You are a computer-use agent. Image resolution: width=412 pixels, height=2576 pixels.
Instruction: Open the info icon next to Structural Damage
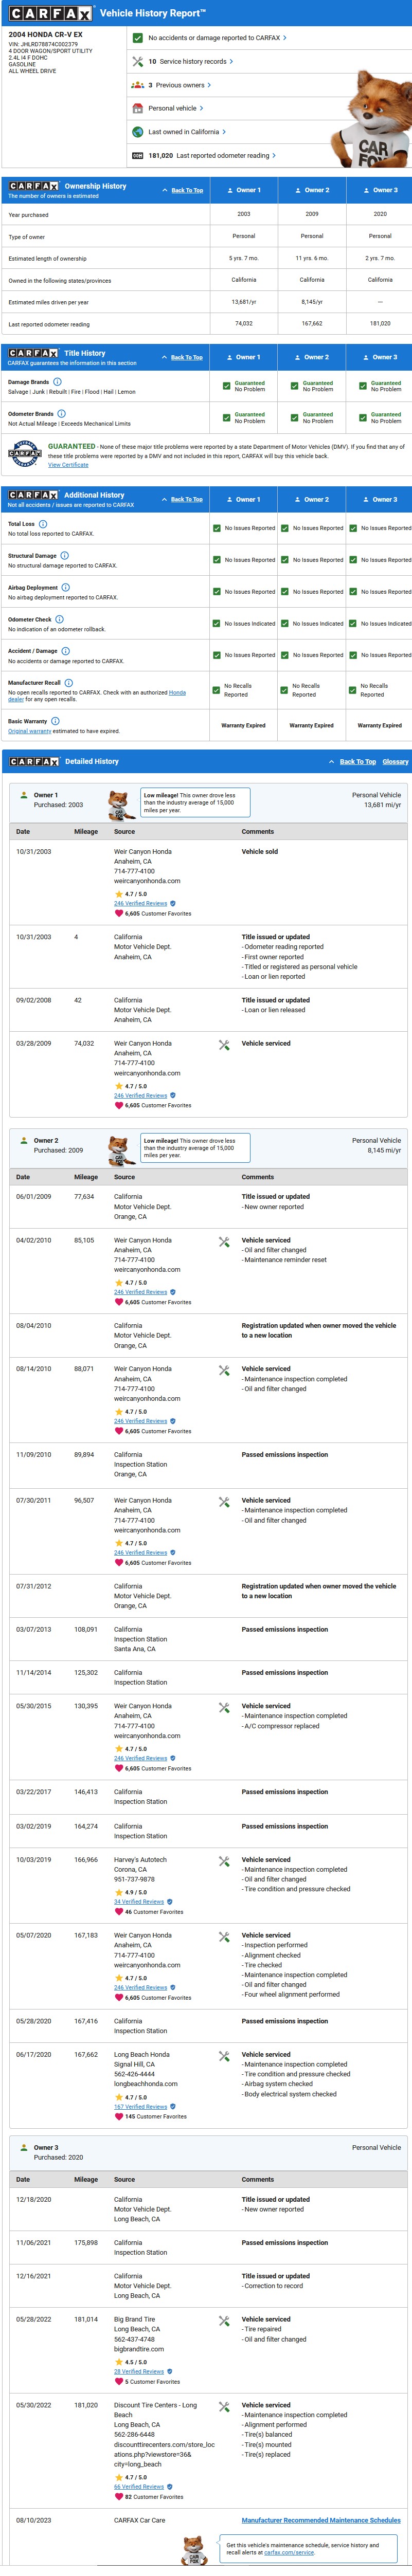[x=65, y=555]
